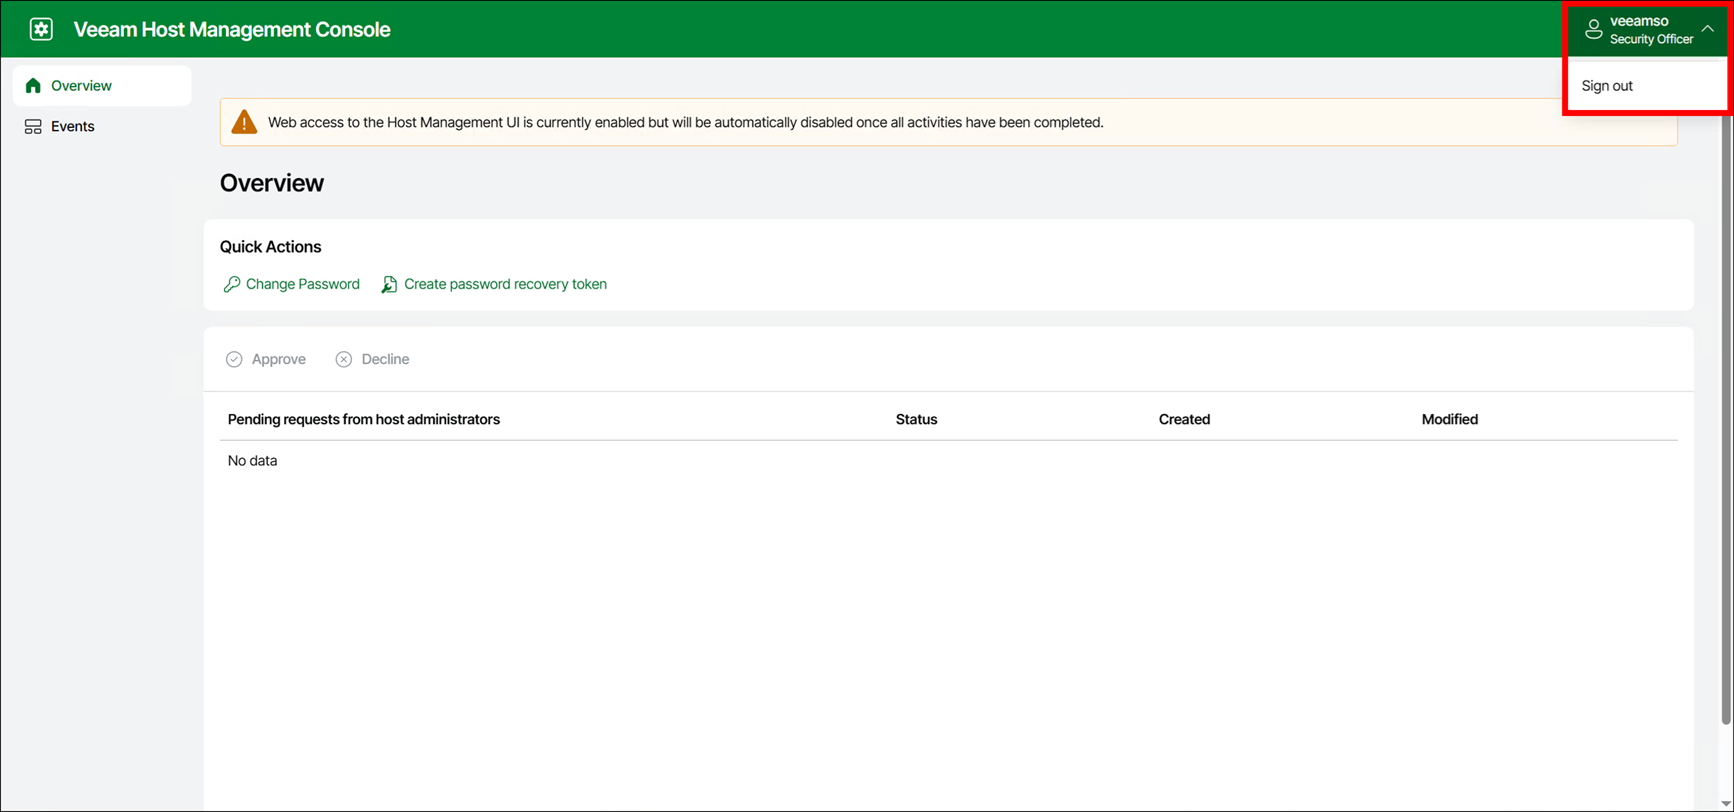Collapse the user menu chevron

[x=1708, y=29]
